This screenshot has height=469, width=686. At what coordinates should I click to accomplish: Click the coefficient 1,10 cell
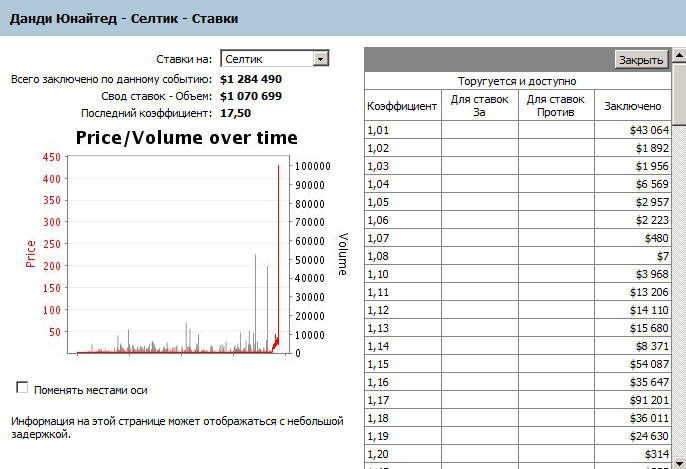click(402, 273)
